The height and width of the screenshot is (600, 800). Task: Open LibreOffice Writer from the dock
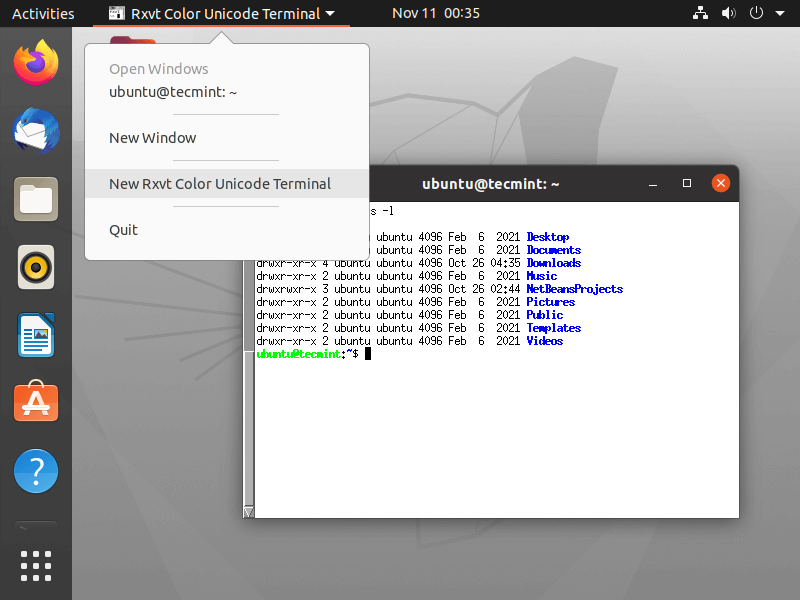pyautogui.click(x=36, y=335)
